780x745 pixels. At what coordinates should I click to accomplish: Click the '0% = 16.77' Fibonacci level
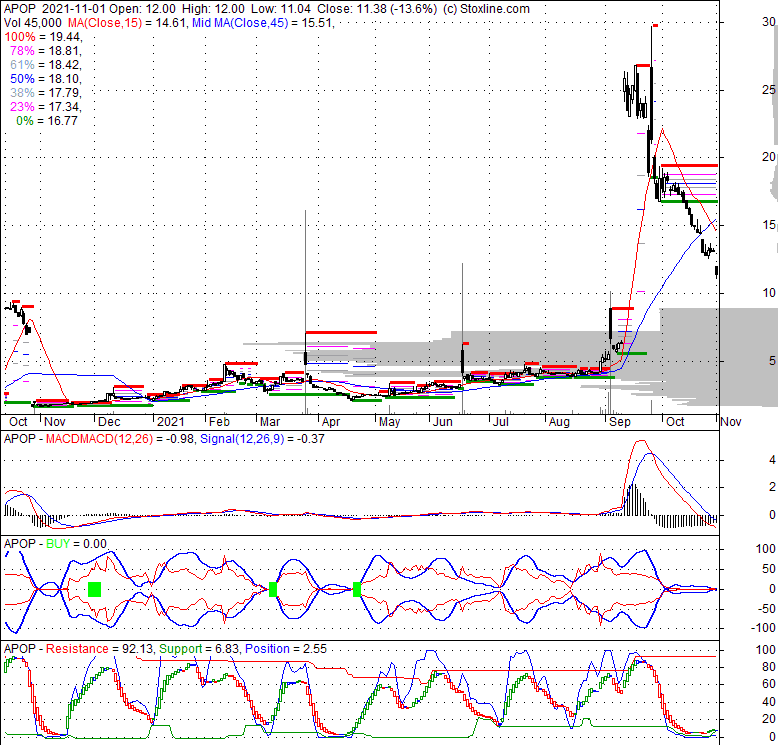pyautogui.click(x=47, y=120)
